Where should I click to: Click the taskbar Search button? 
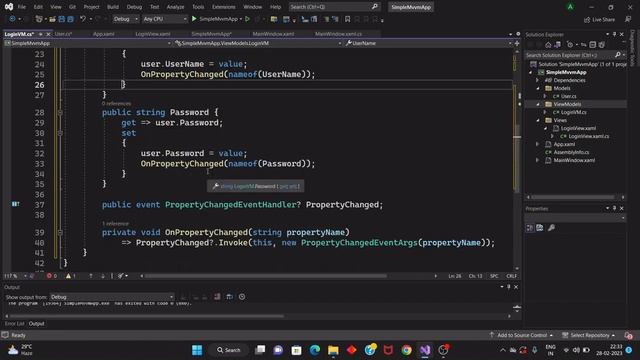click(229, 350)
